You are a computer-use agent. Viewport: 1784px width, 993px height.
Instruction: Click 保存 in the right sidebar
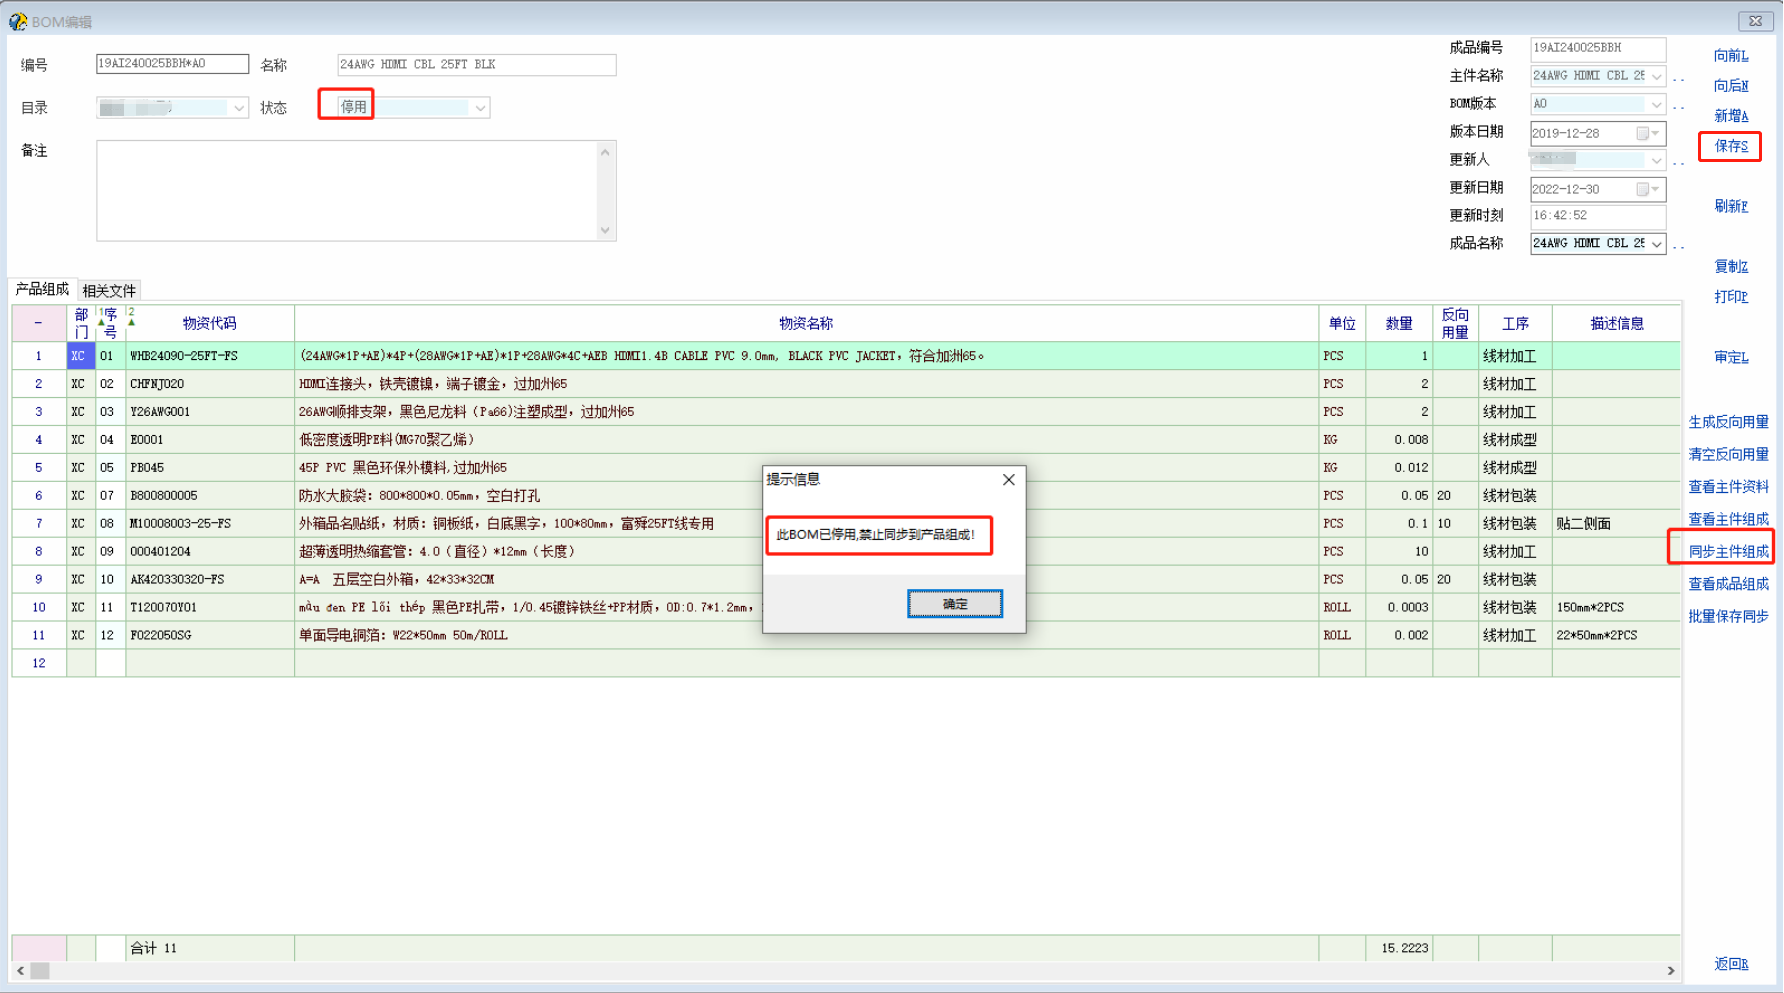click(x=1730, y=146)
